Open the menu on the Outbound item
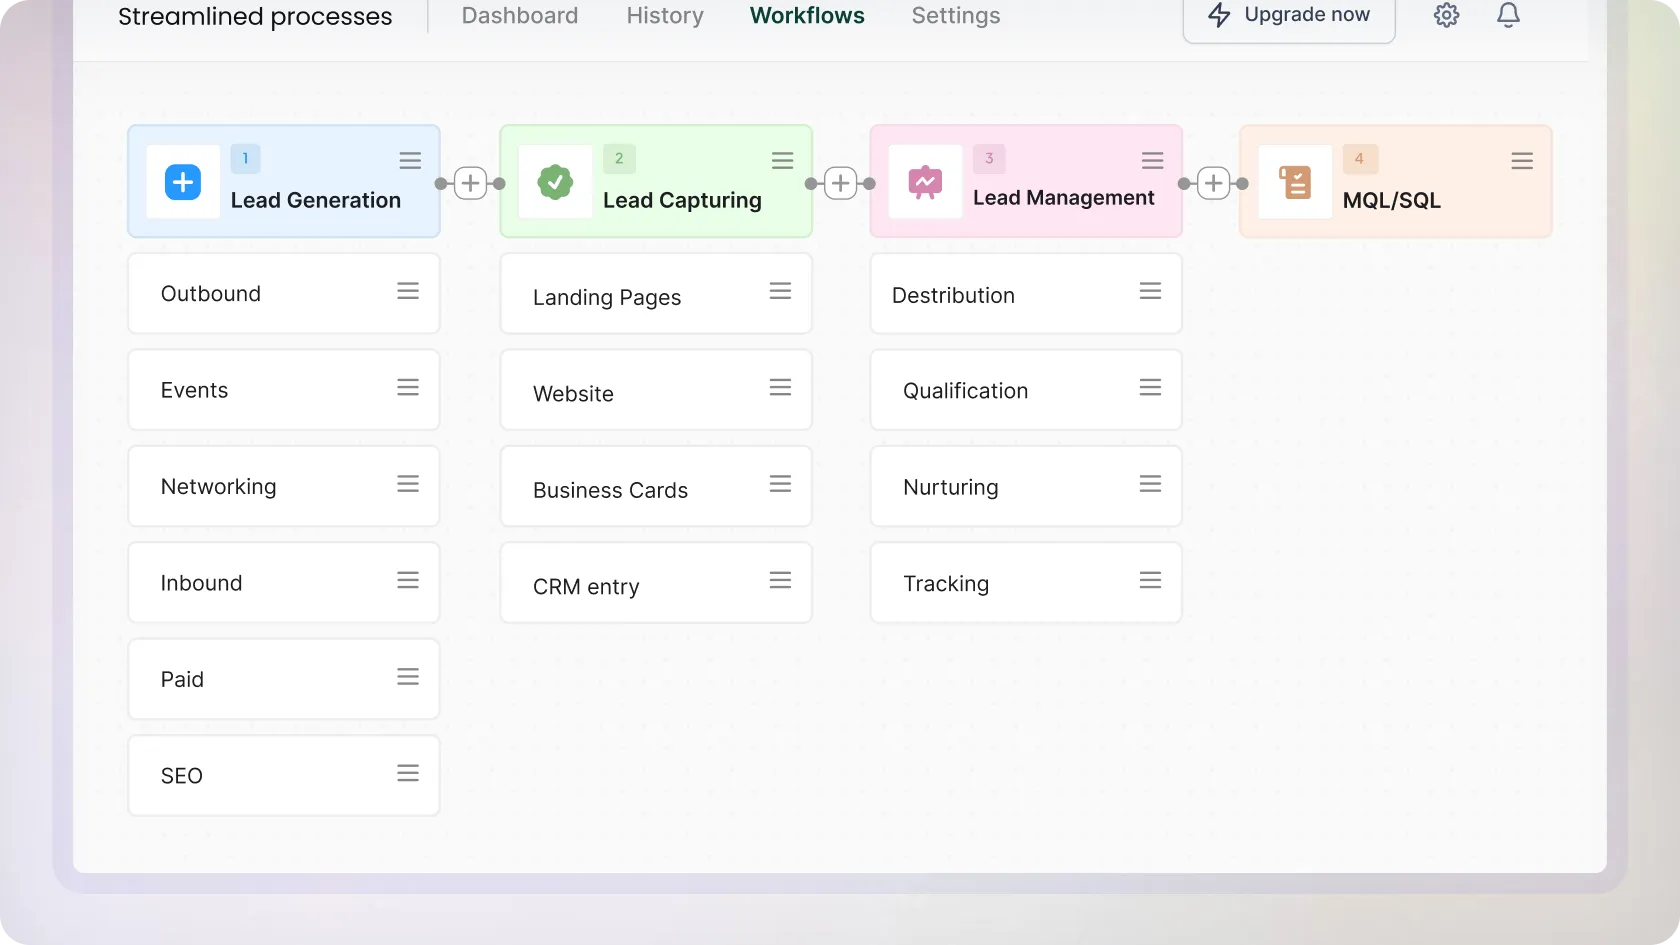 coord(408,291)
